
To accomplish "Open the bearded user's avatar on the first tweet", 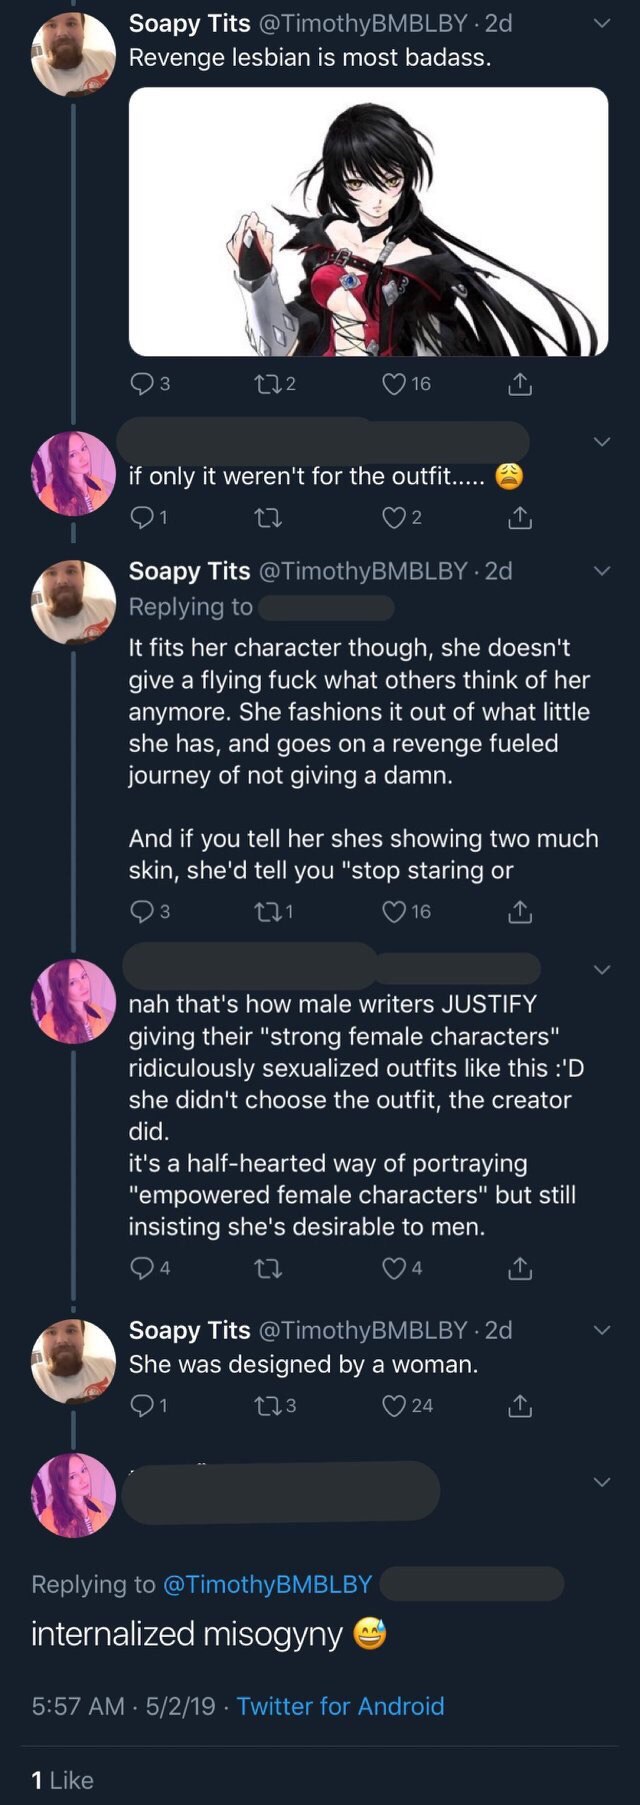I will pos(74,55).
